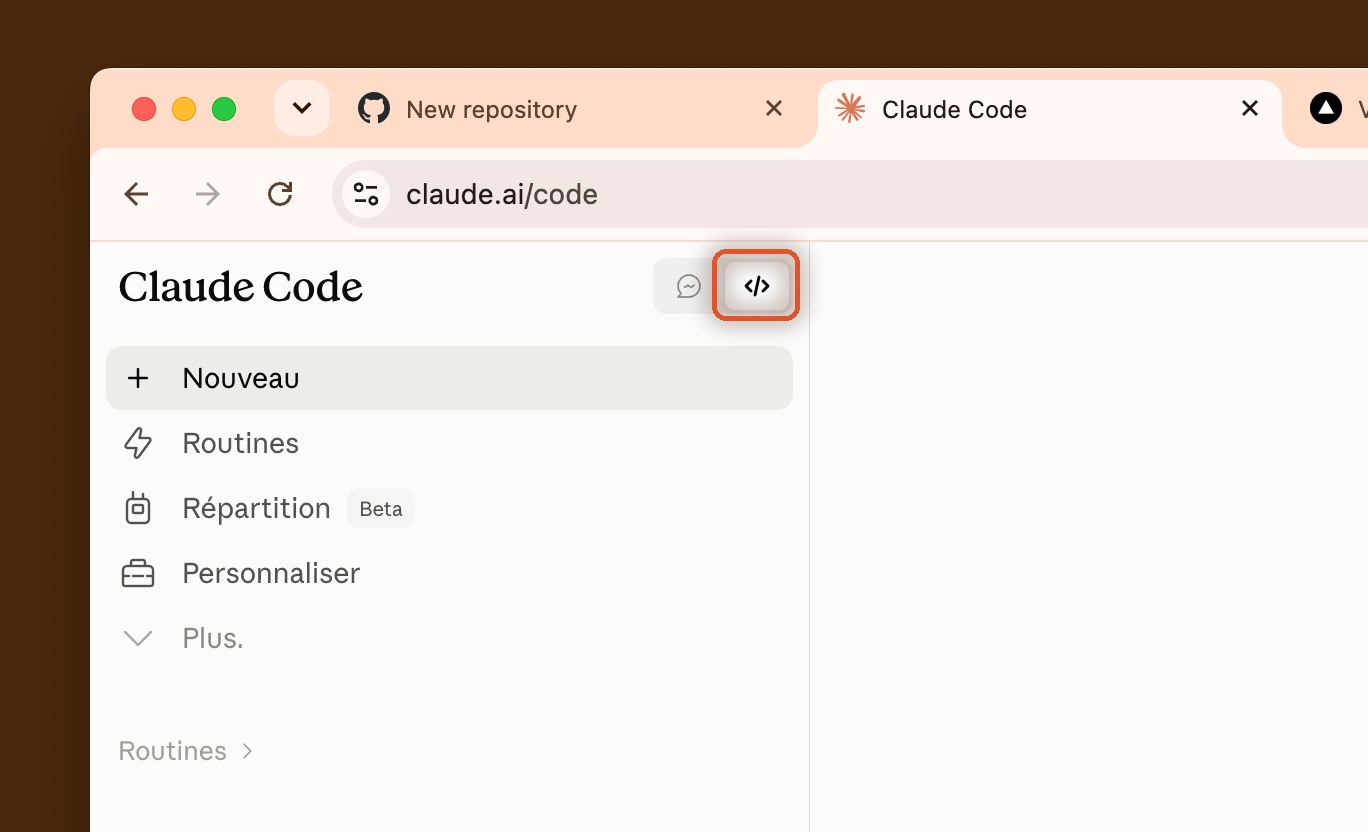
Task: Click the lightning bolt Routines icon
Action: [138, 443]
